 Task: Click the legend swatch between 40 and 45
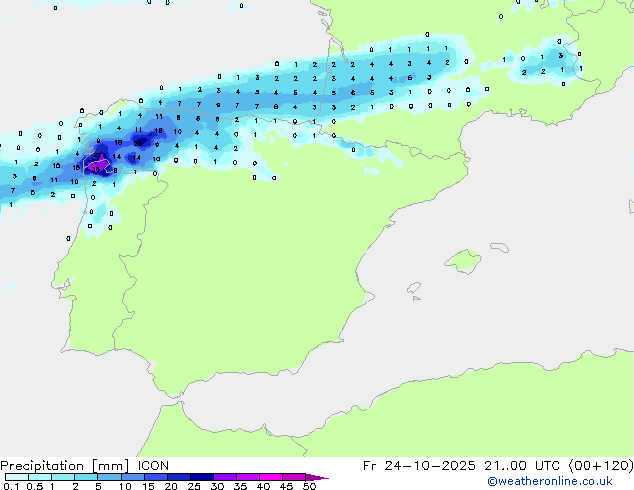click(x=271, y=477)
